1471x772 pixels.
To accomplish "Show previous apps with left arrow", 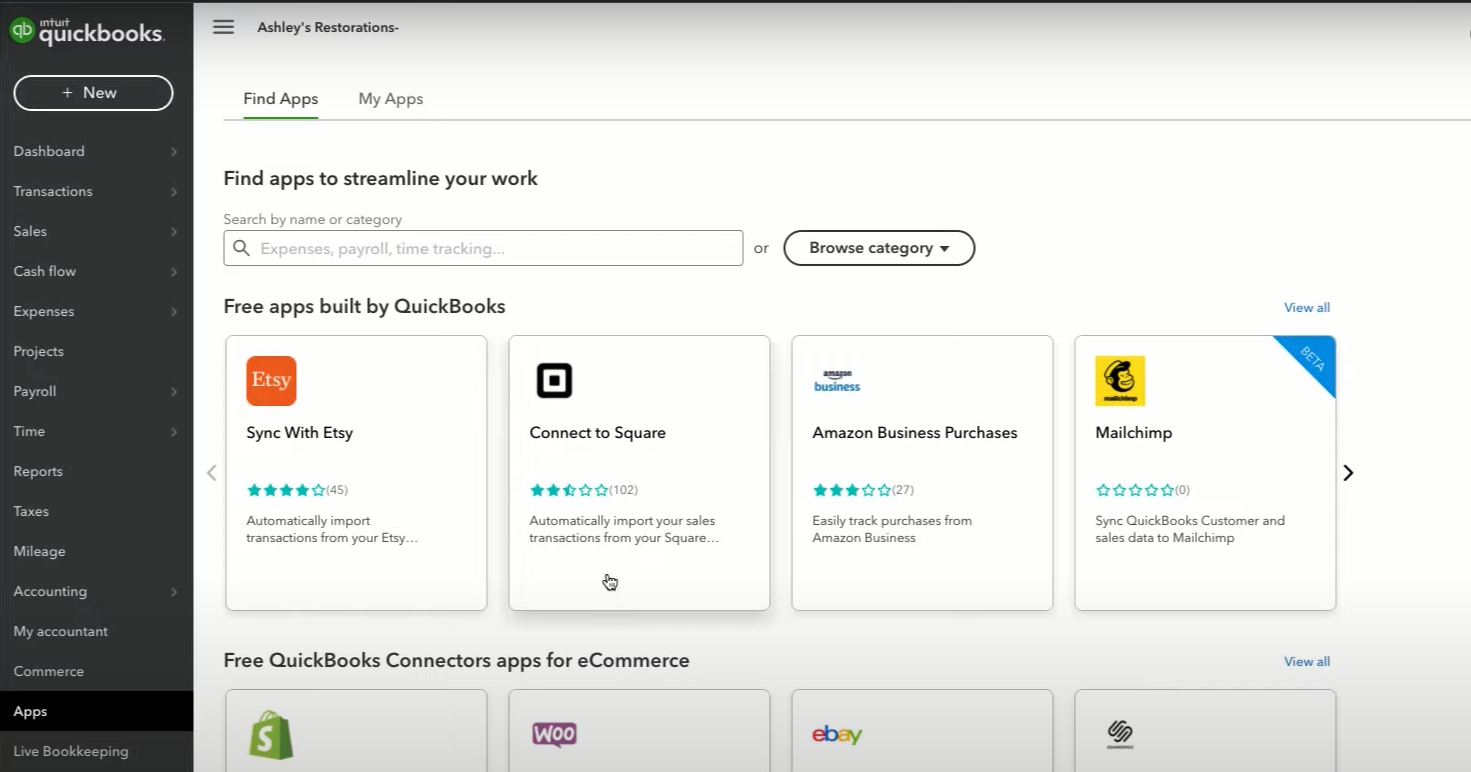I will [x=211, y=472].
